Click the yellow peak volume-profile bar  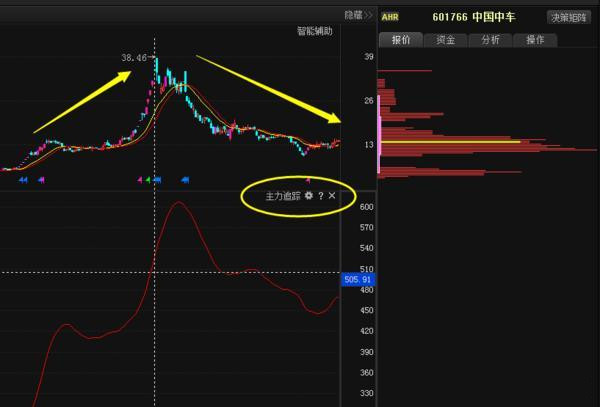click(451, 142)
